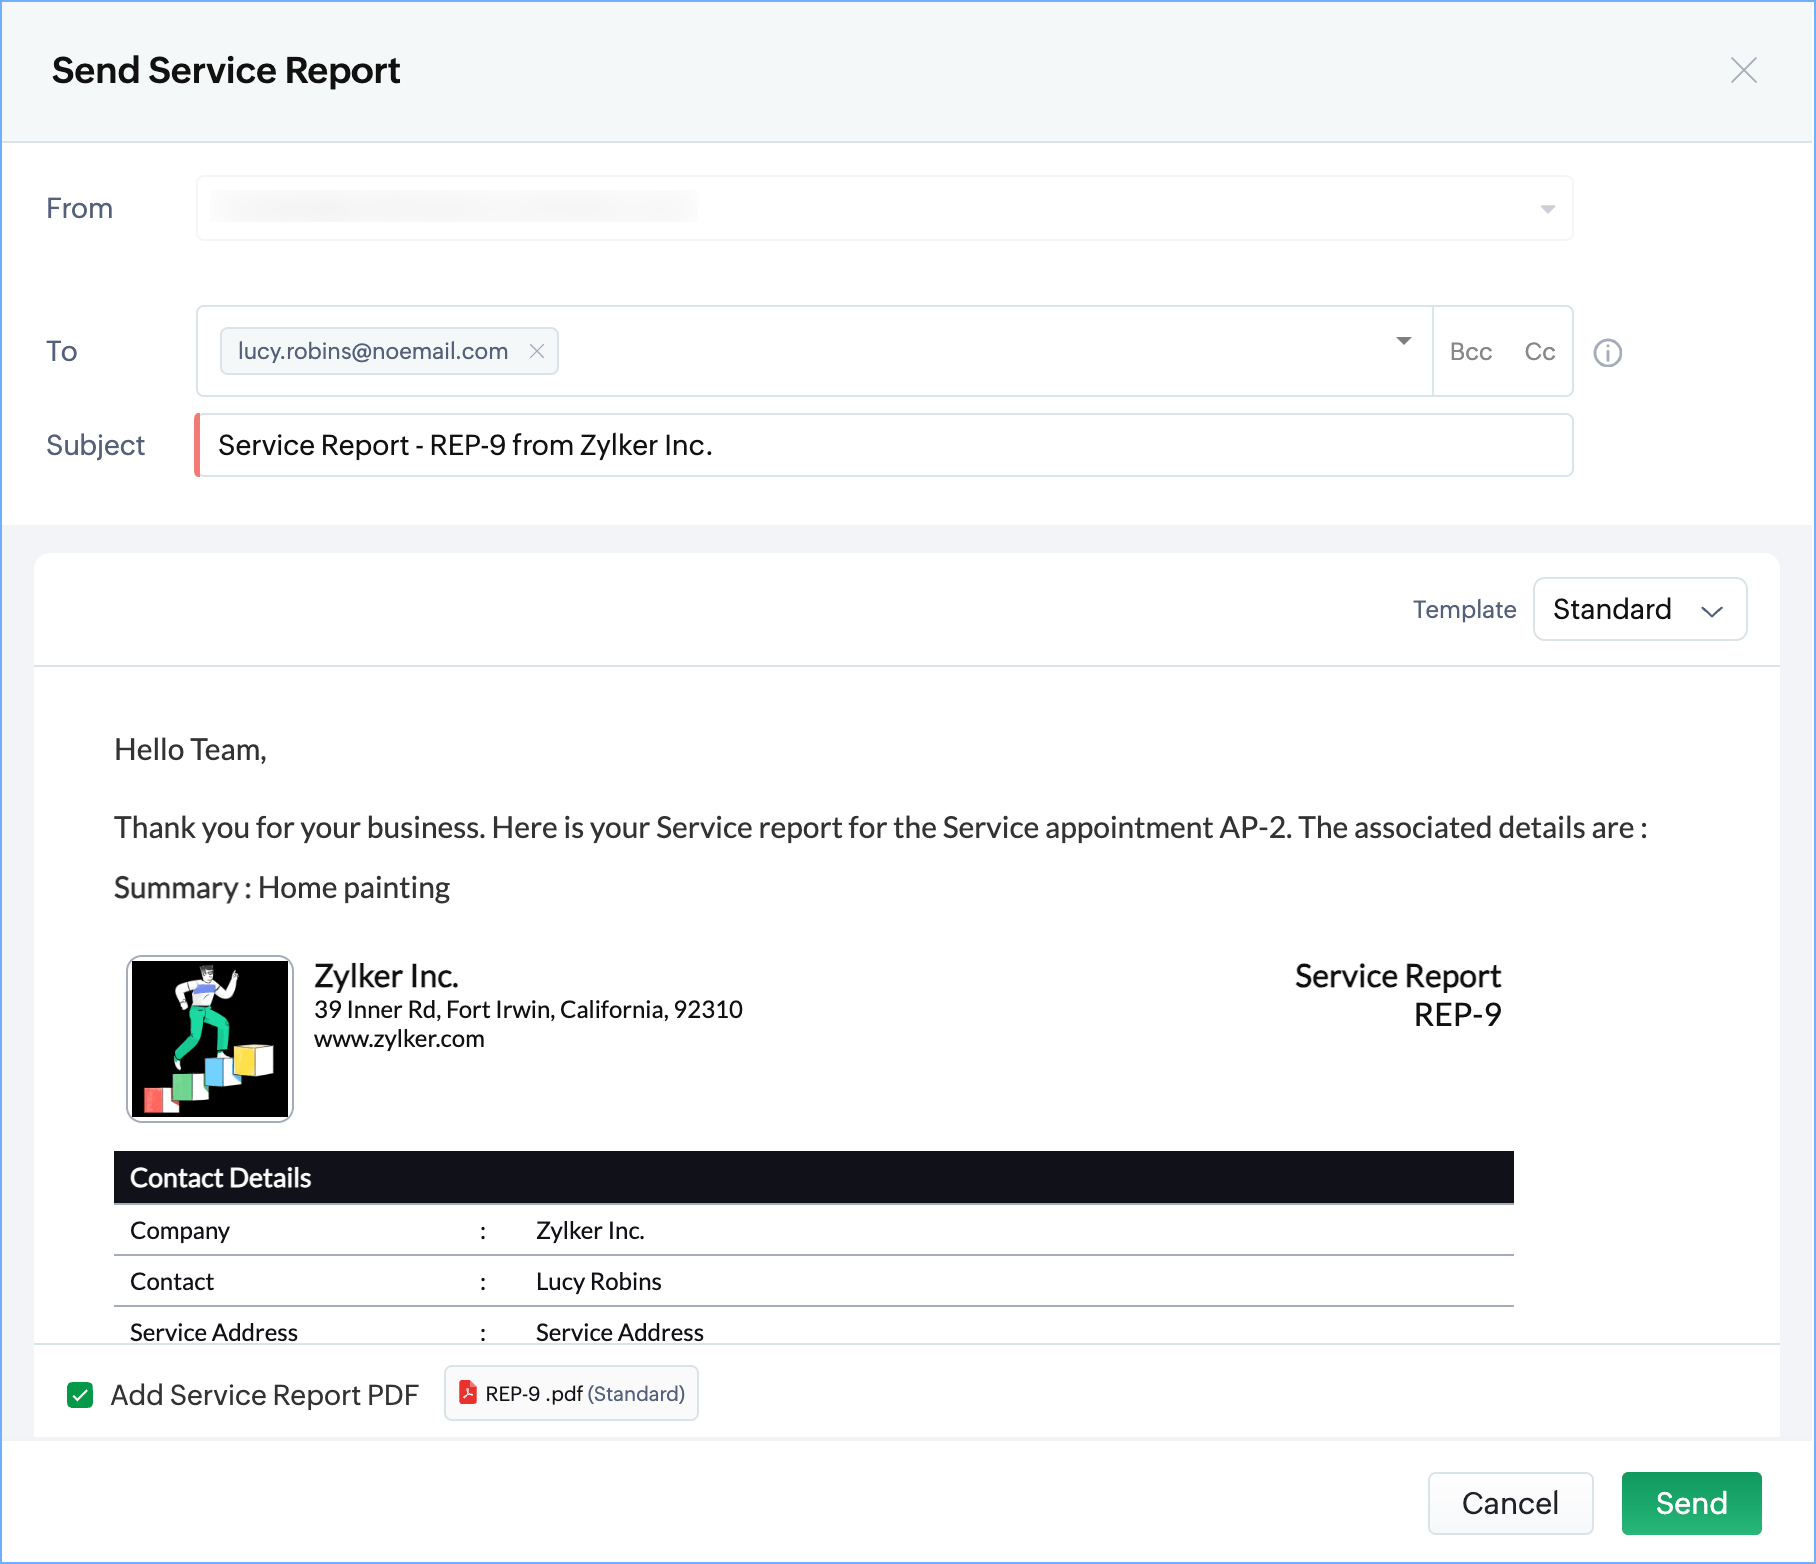This screenshot has height=1564, width=1816.
Task: Add a Cc recipient field
Action: click(x=1539, y=352)
